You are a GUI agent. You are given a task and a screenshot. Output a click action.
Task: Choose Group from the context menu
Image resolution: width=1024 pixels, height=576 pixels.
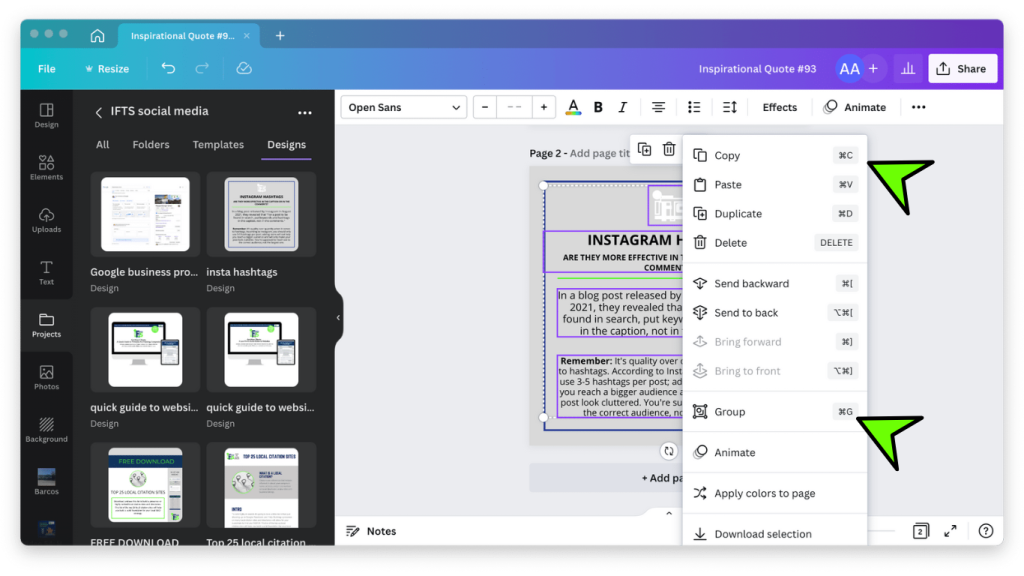pyautogui.click(x=775, y=411)
